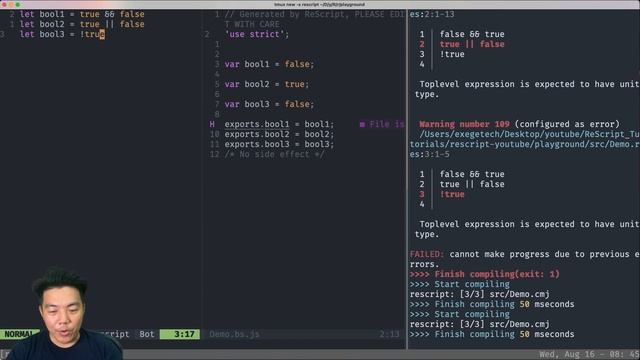Click the last '>>>> Finish compiling 50 mseconds' line
This screenshot has height=360, width=640.
492,334
